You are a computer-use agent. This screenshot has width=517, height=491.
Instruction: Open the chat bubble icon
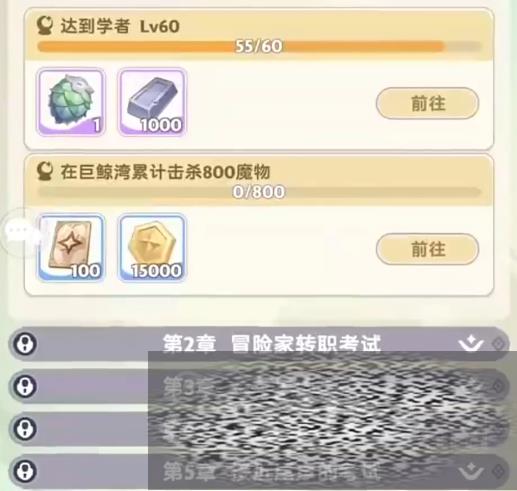19,230
